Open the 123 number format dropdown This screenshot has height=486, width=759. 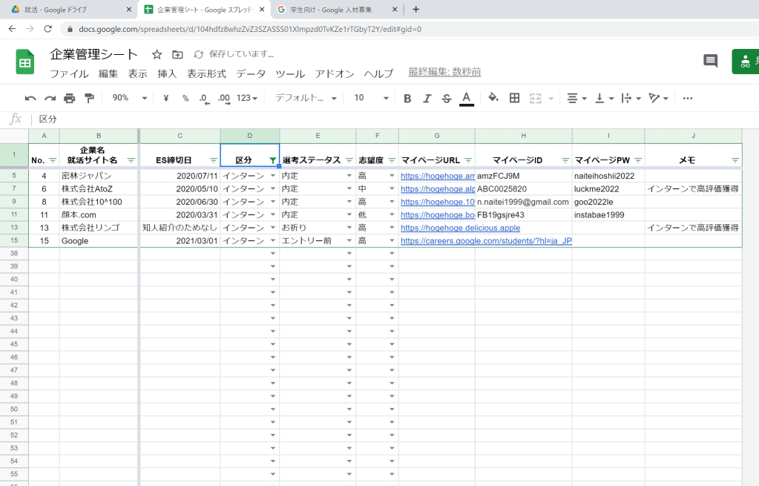(x=247, y=98)
